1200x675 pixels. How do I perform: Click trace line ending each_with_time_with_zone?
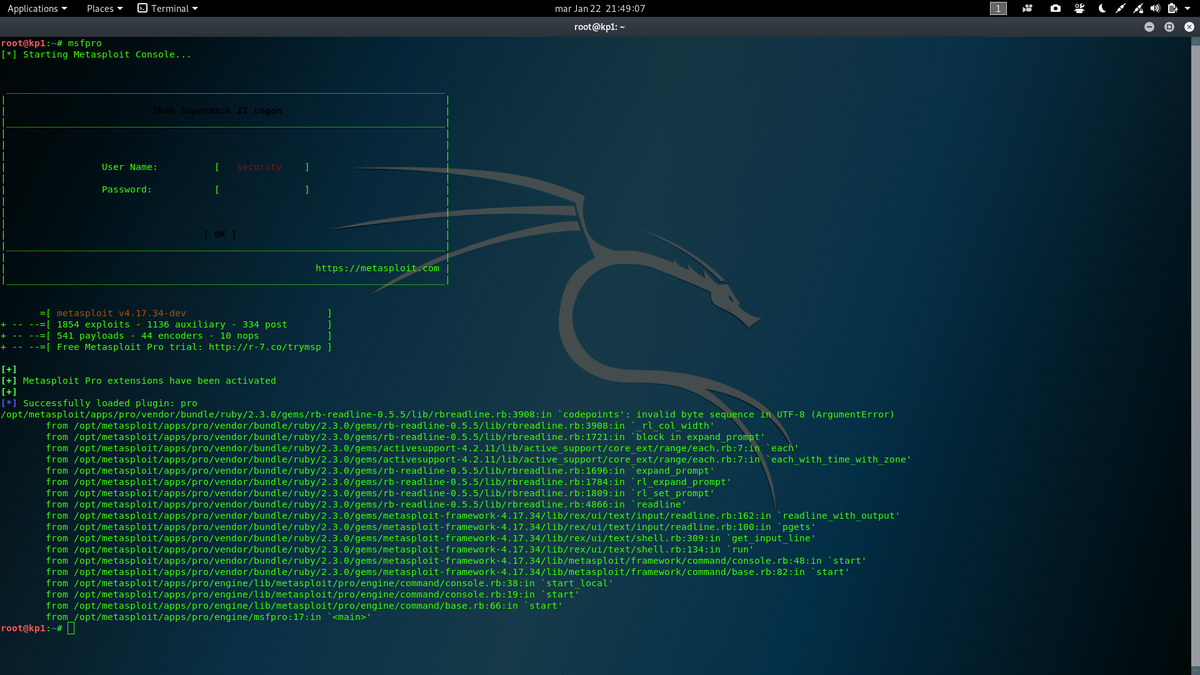click(x=478, y=459)
